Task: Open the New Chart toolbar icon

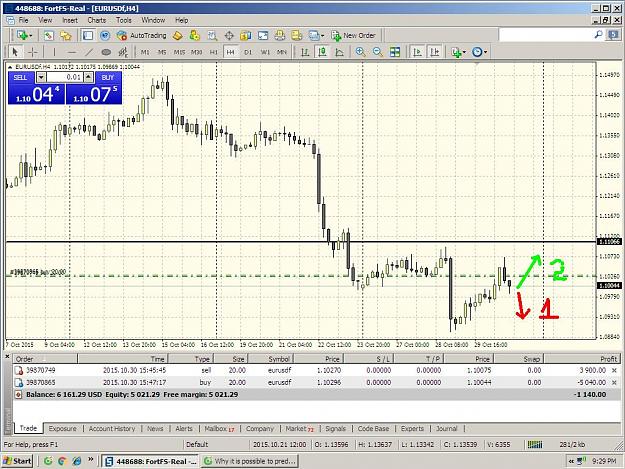Action: pyautogui.click(x=22, y=35)
